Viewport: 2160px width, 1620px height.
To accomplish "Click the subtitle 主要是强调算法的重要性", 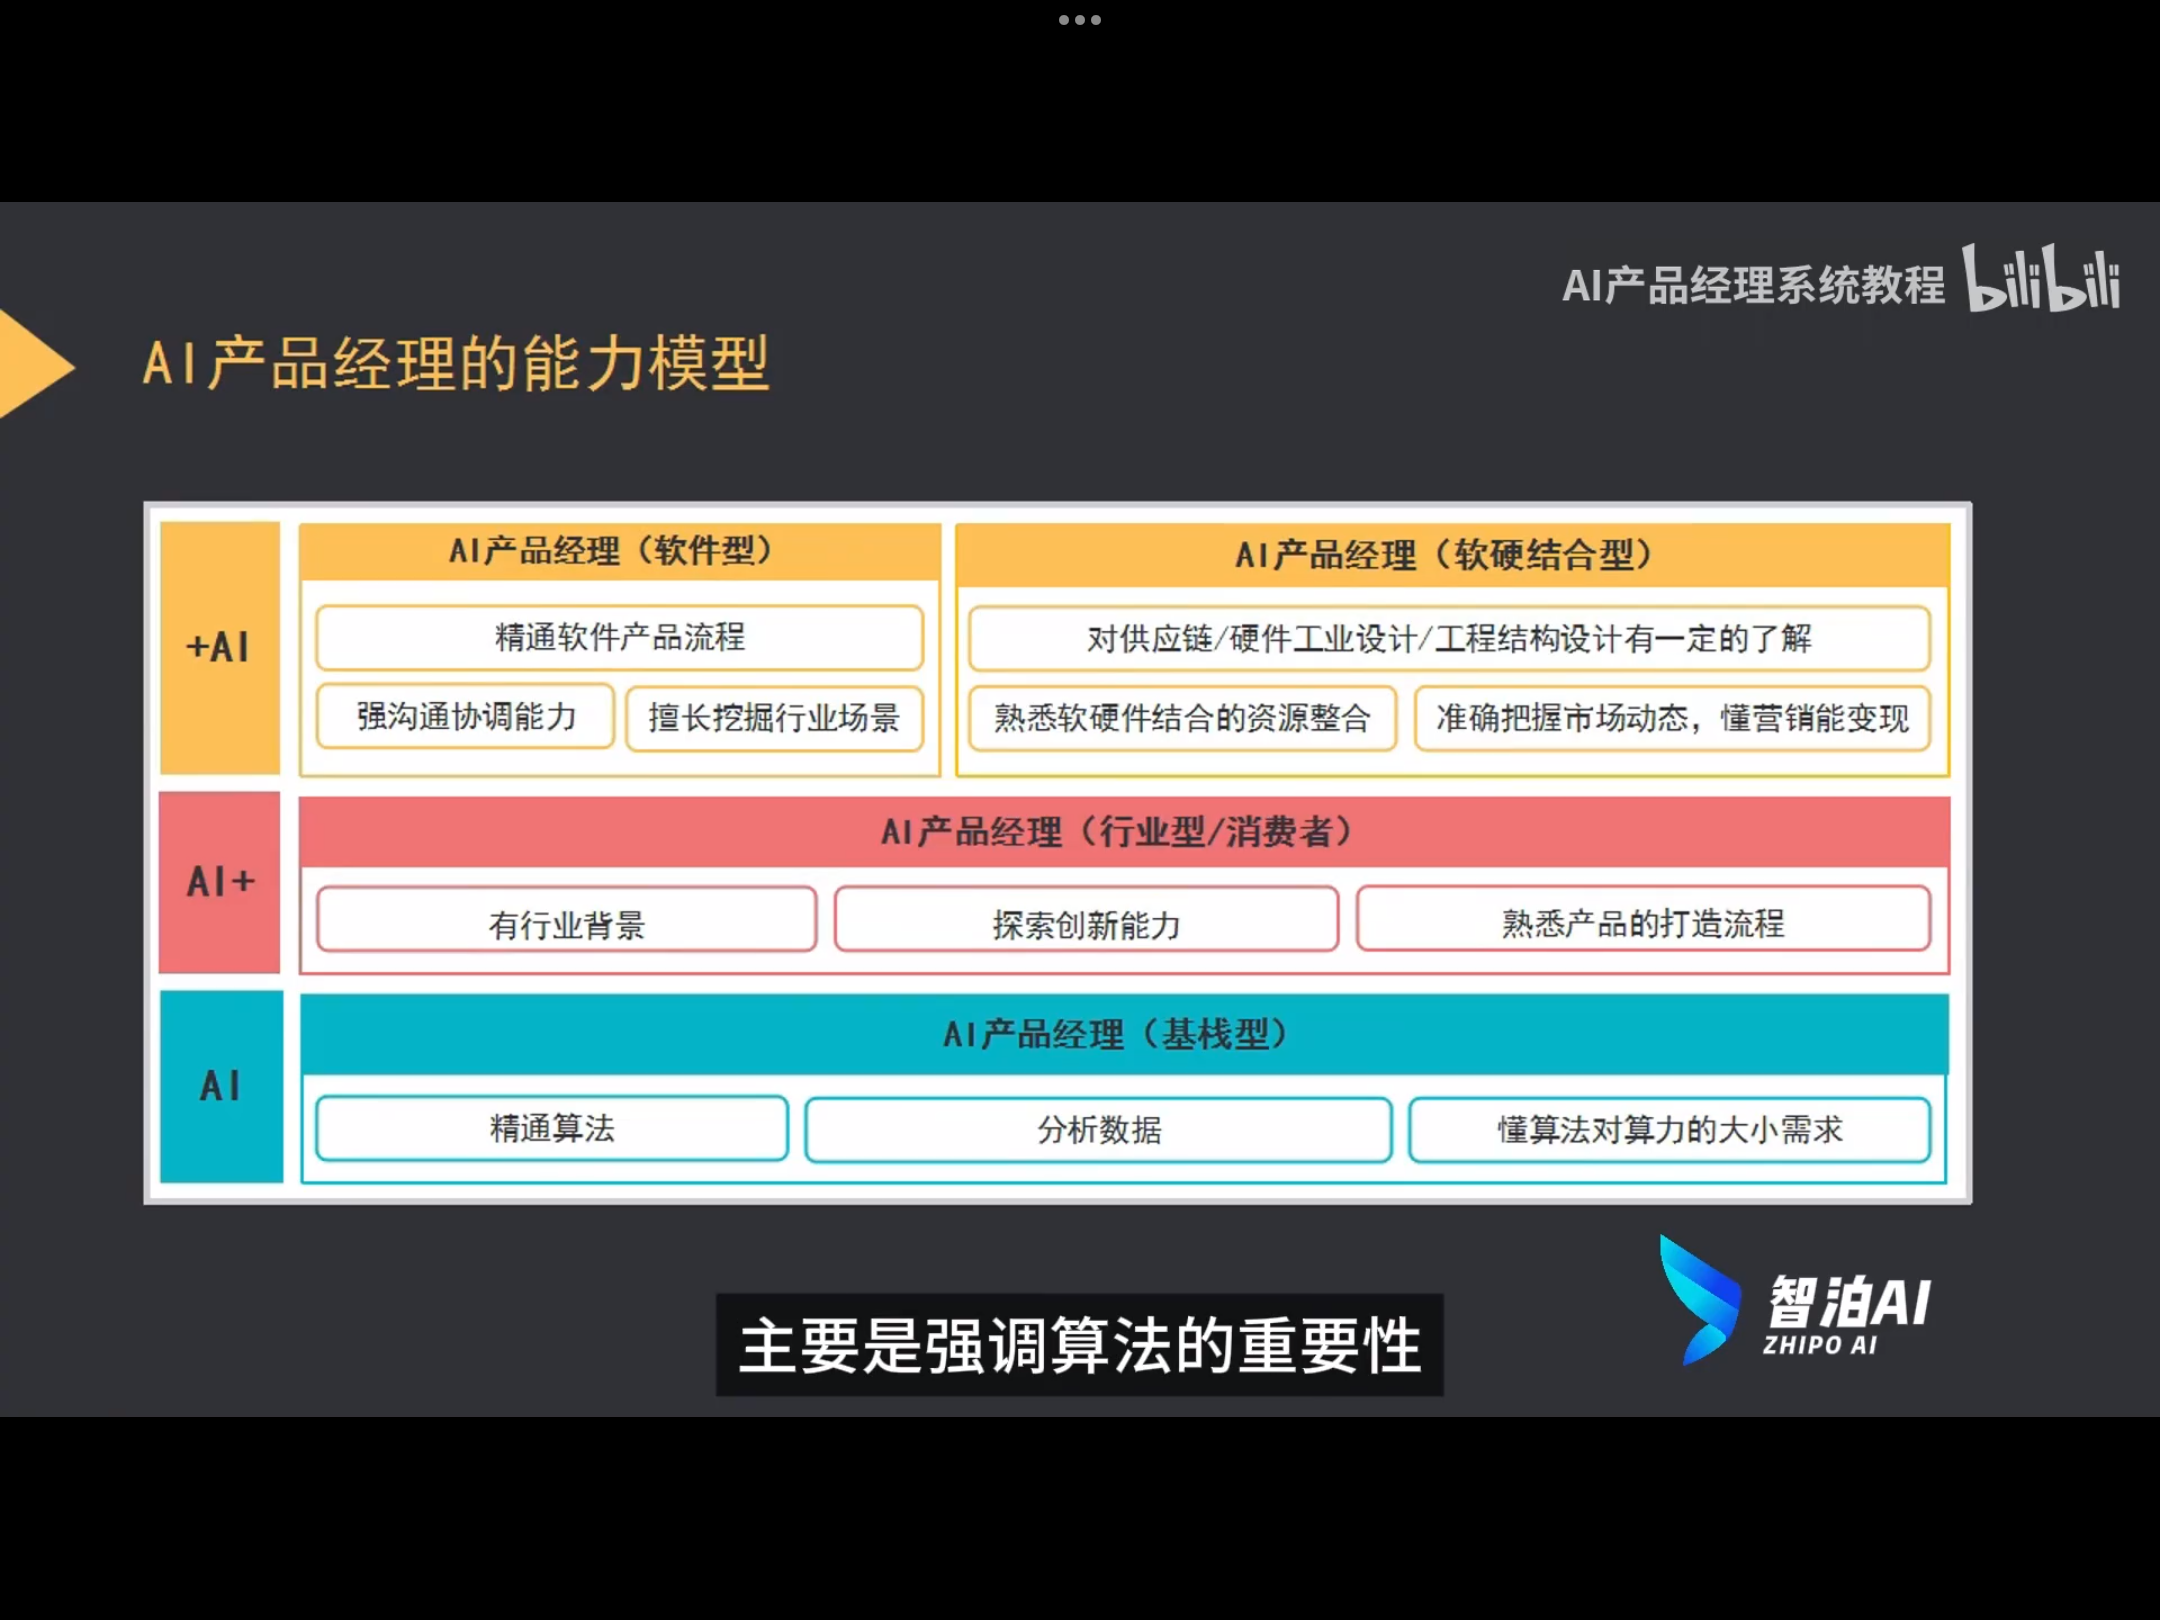I will pos(1079,1346).
